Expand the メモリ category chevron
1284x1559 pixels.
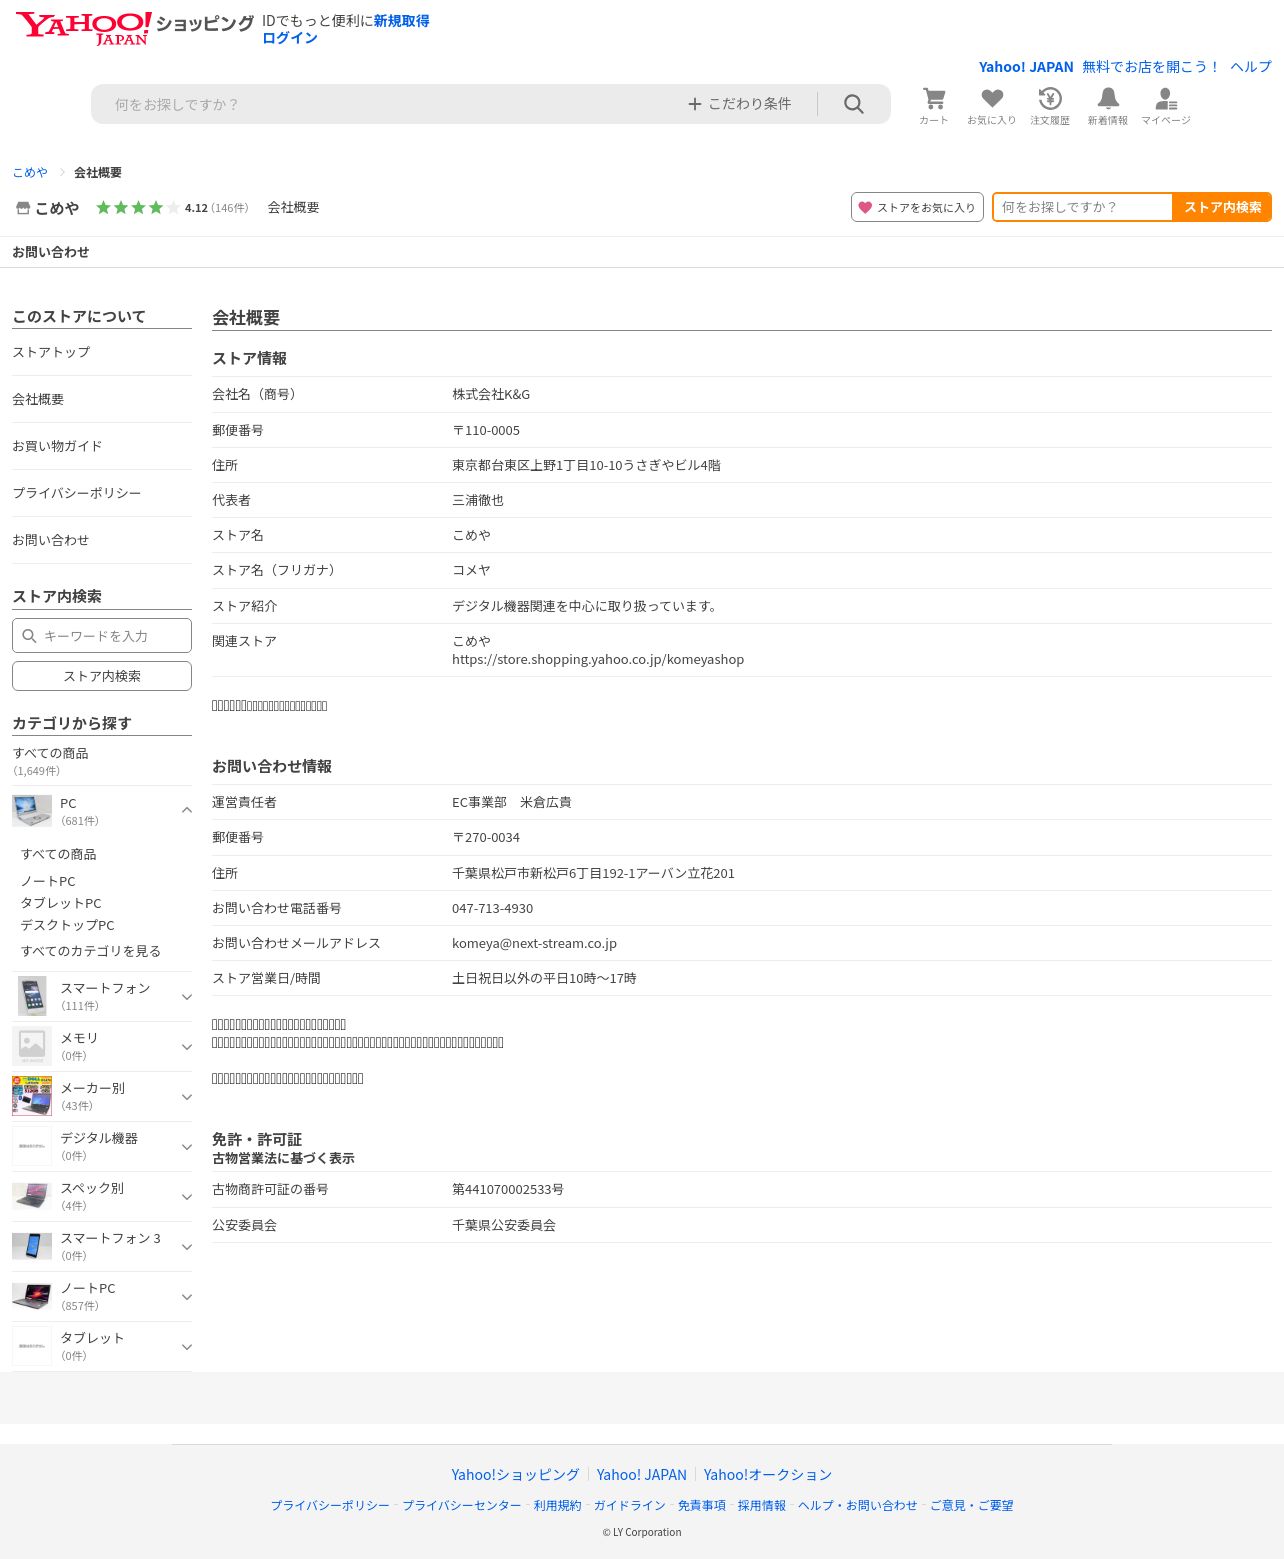click(186, 1047)
